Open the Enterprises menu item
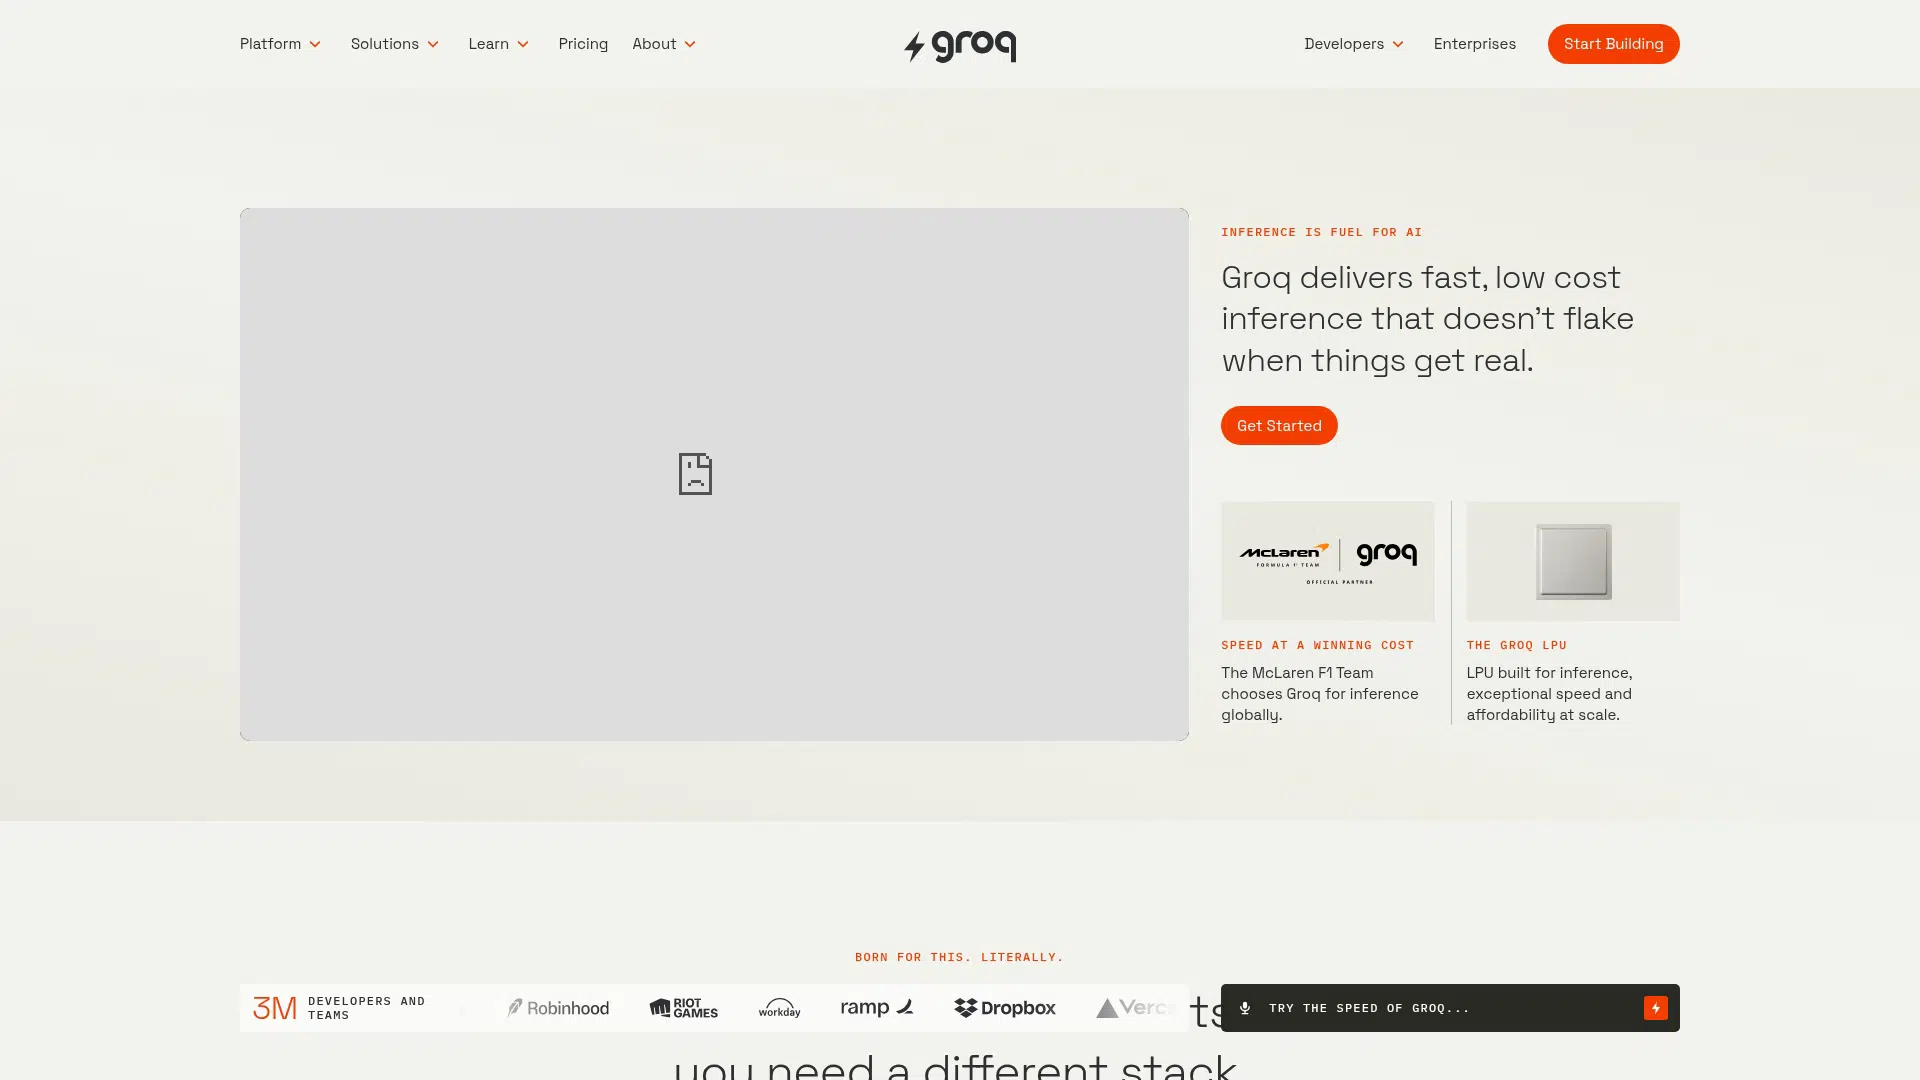 click(1474, 44)
